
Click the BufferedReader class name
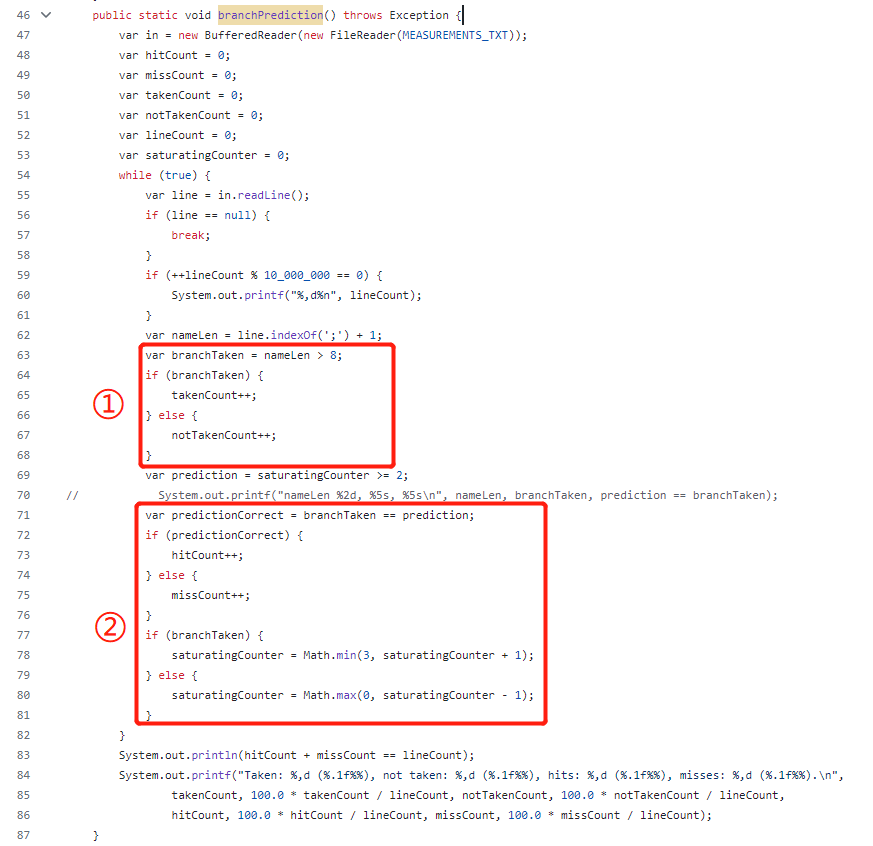(x=251, y=35)
